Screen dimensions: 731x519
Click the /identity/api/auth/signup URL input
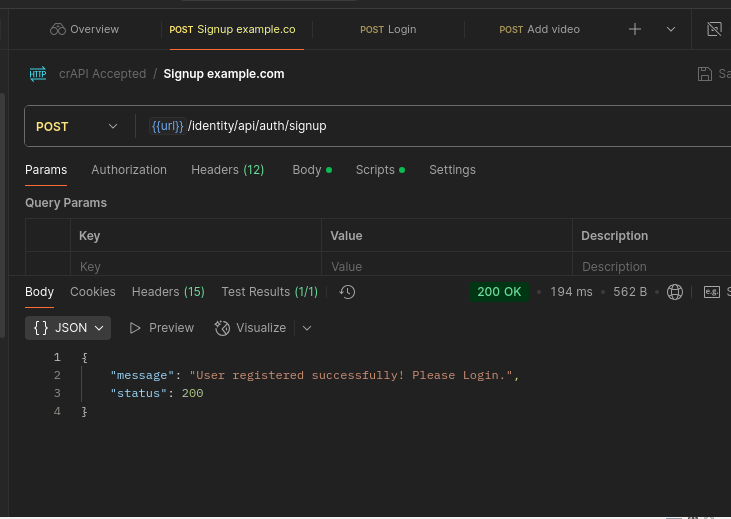coord(257,126)
